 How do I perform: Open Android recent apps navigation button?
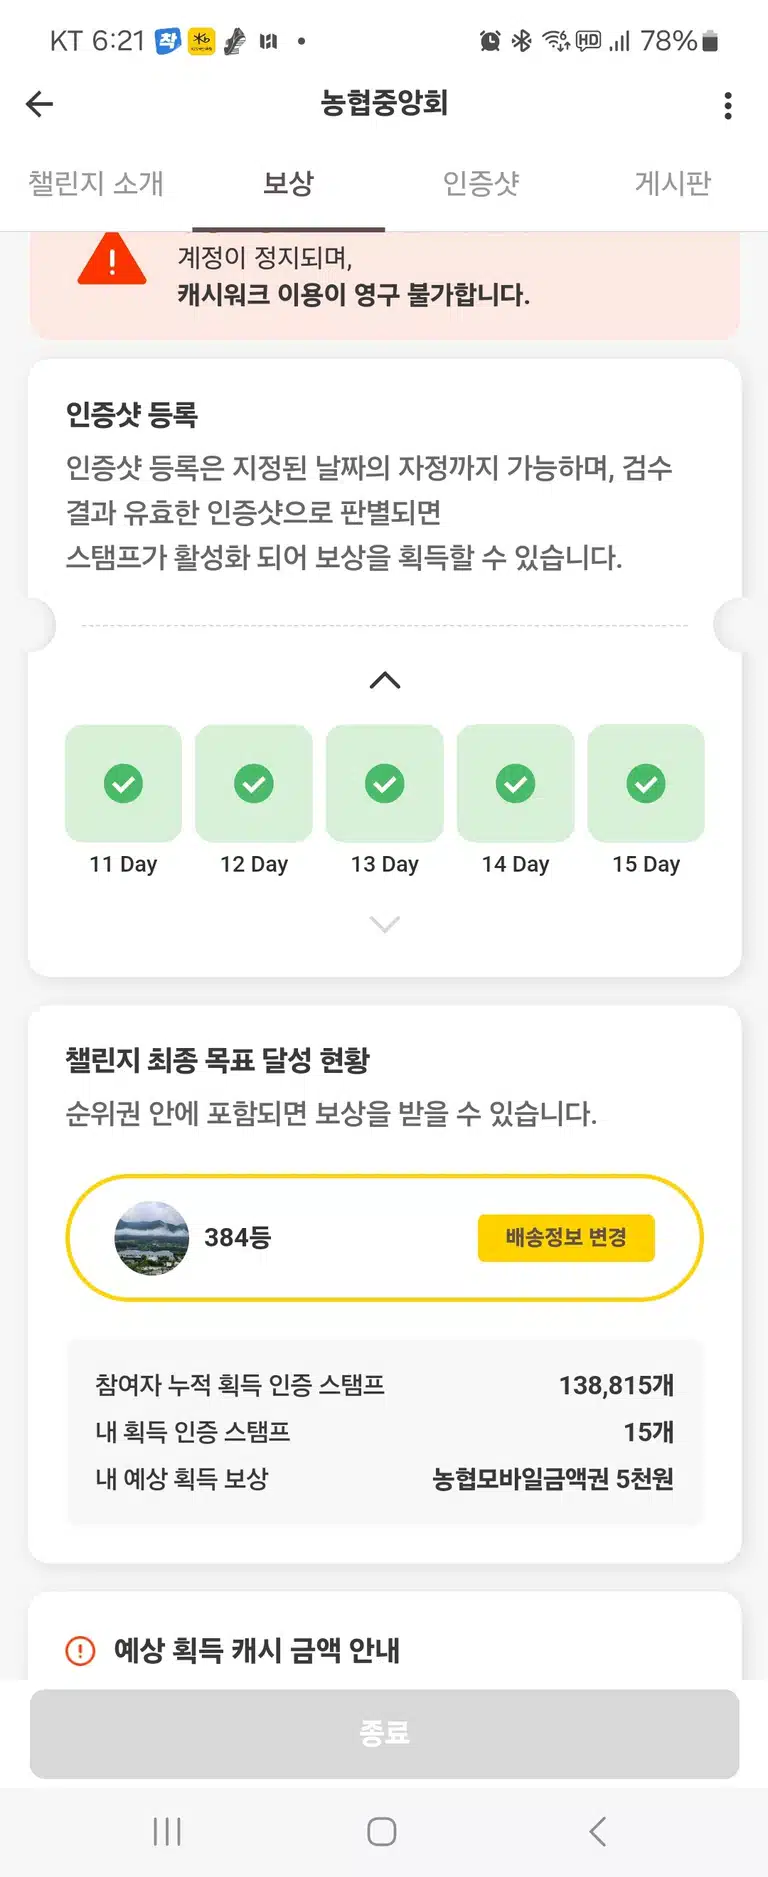coord(167,1831)
